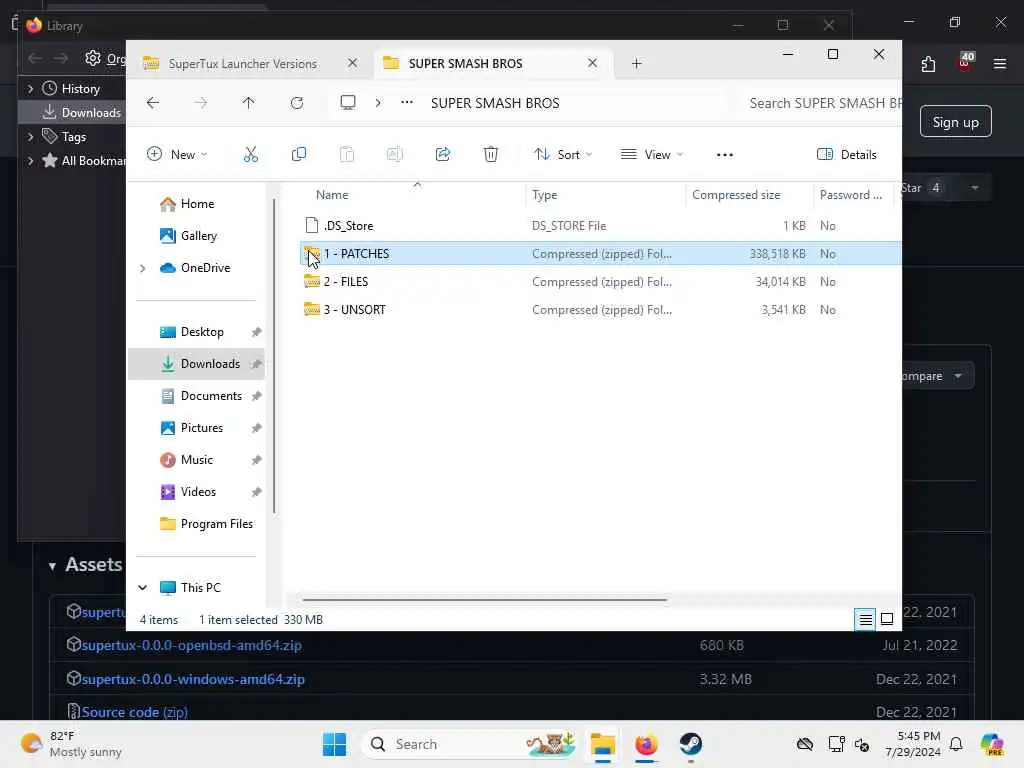
Task: Click the This PC monitor icon in address bar
Action: [348, 103]
